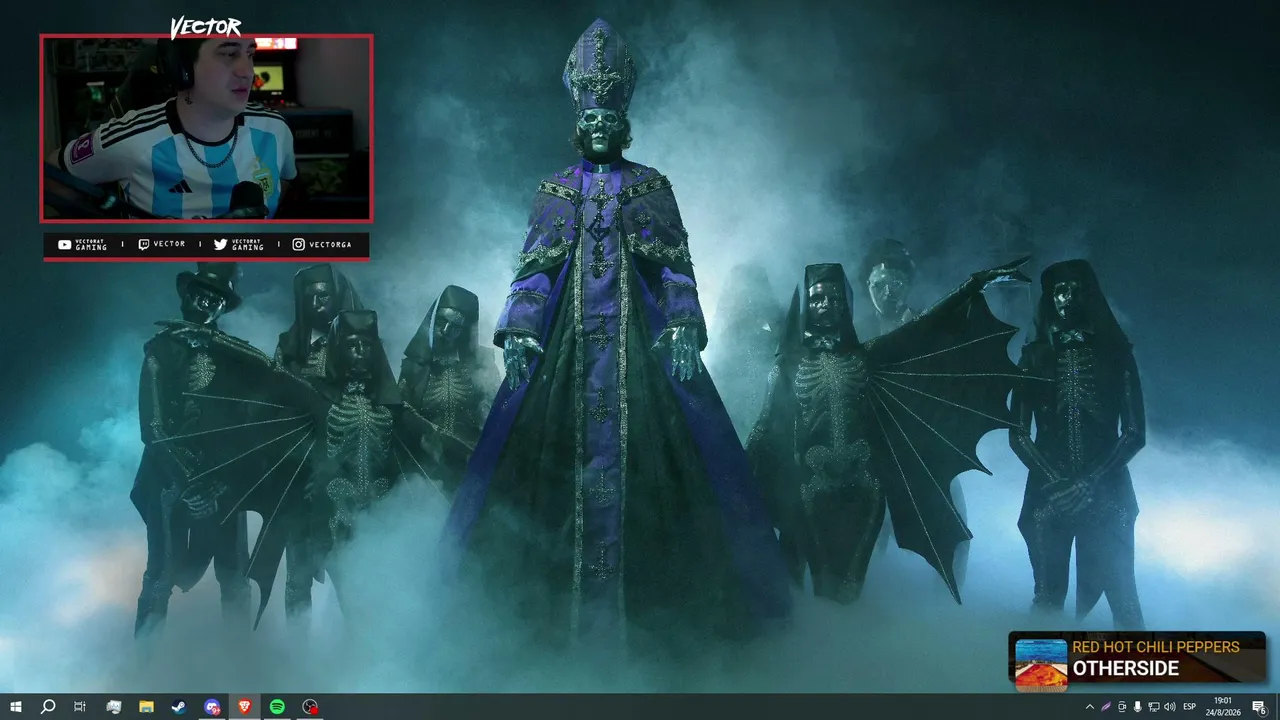
Task: Open the Windows Start menu
Action: coord(16,707)
